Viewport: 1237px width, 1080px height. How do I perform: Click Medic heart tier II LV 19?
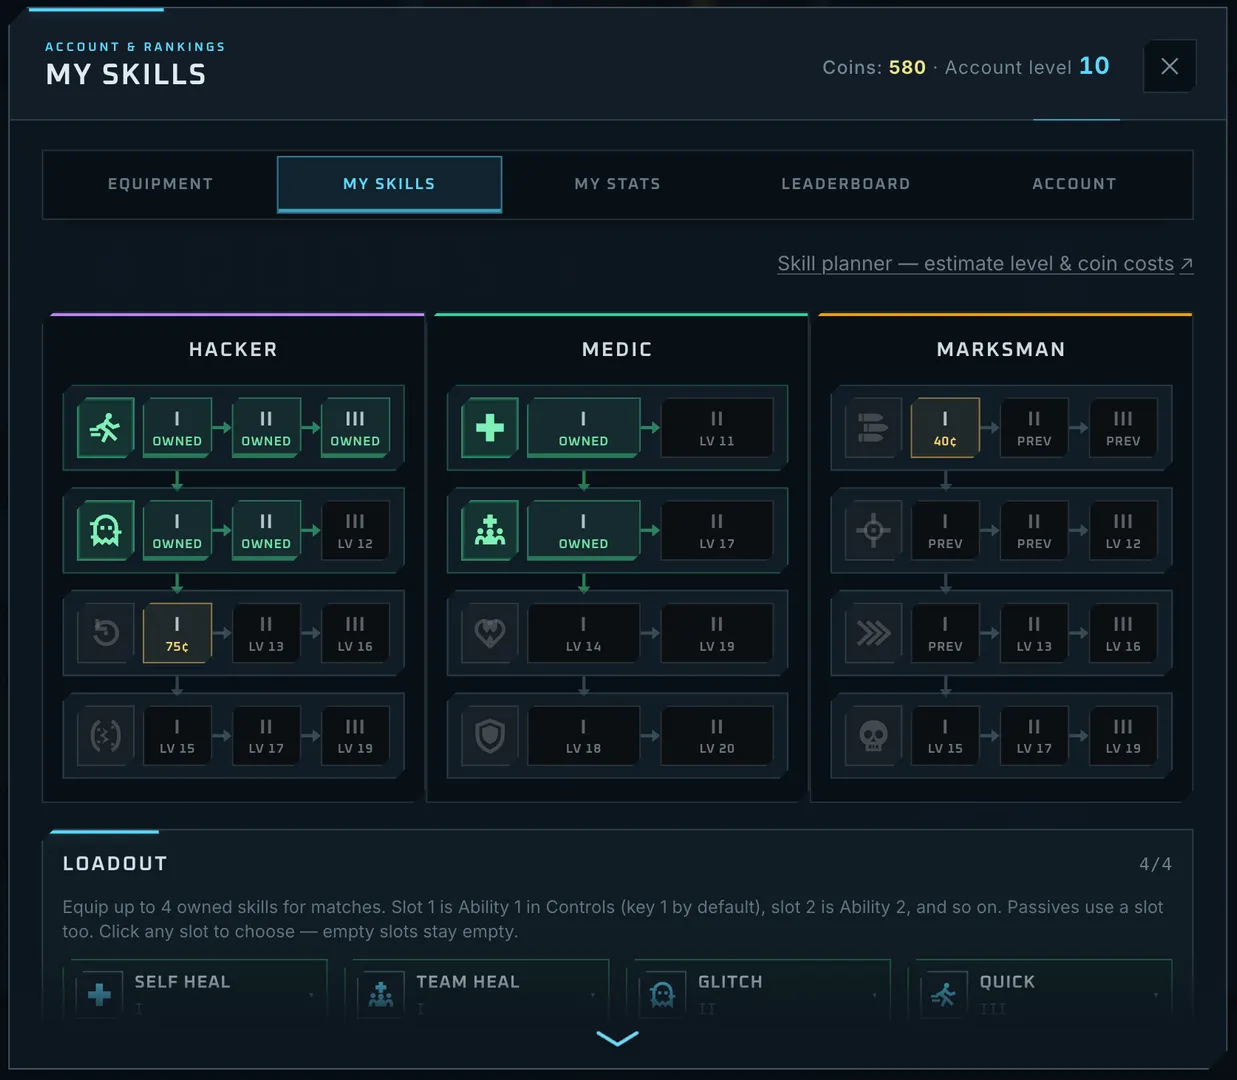717,633
